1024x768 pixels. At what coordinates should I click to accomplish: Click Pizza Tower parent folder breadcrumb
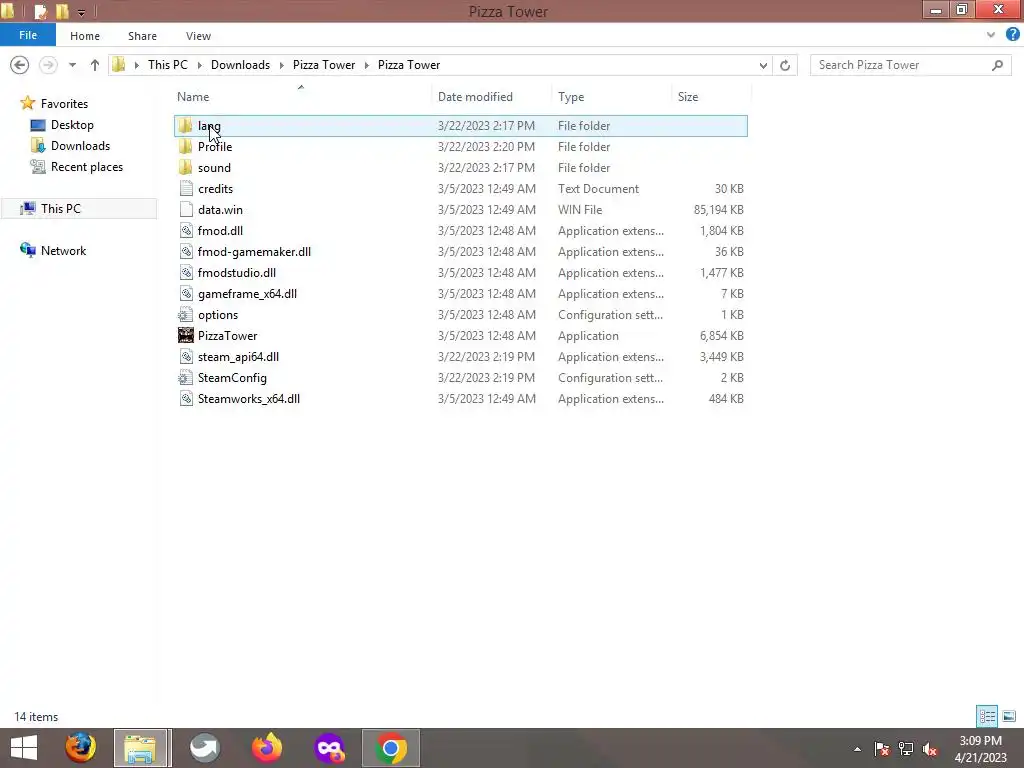click(324, 65)
